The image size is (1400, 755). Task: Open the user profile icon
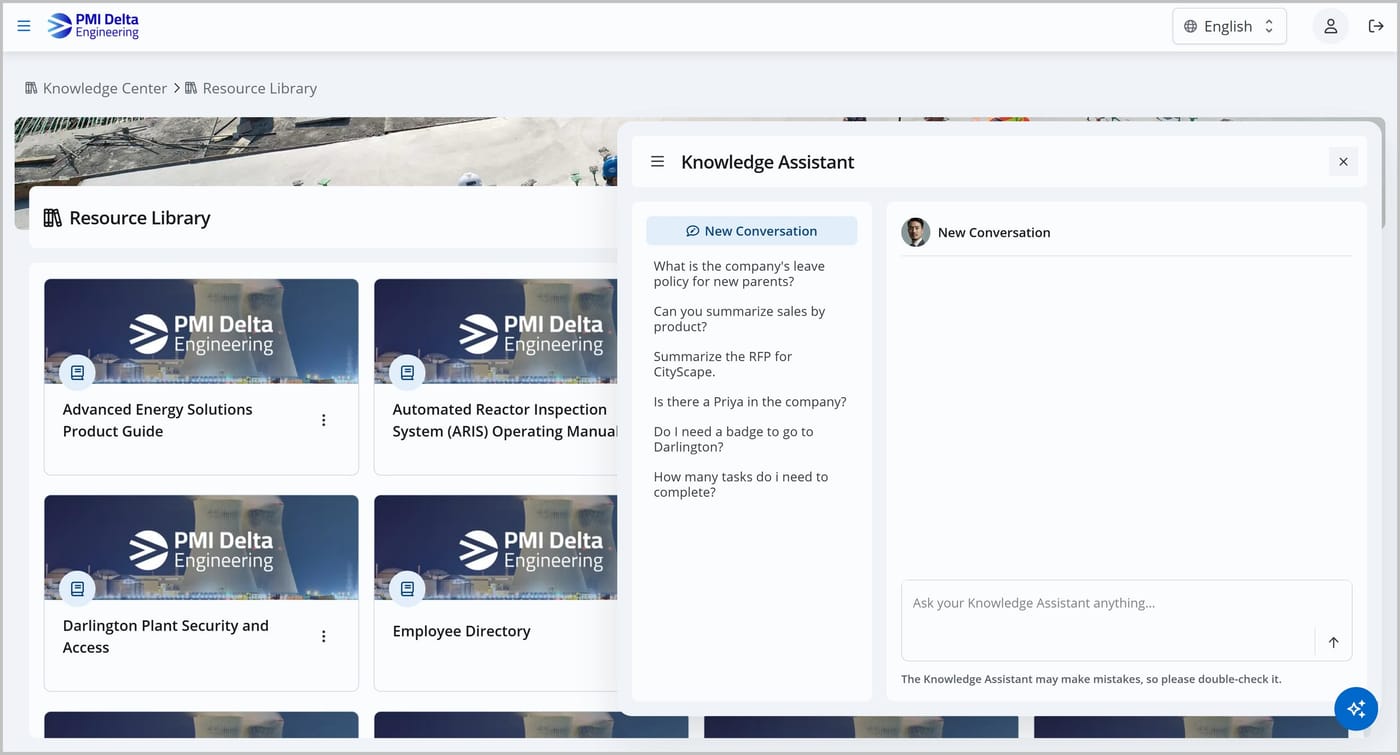1330,26
